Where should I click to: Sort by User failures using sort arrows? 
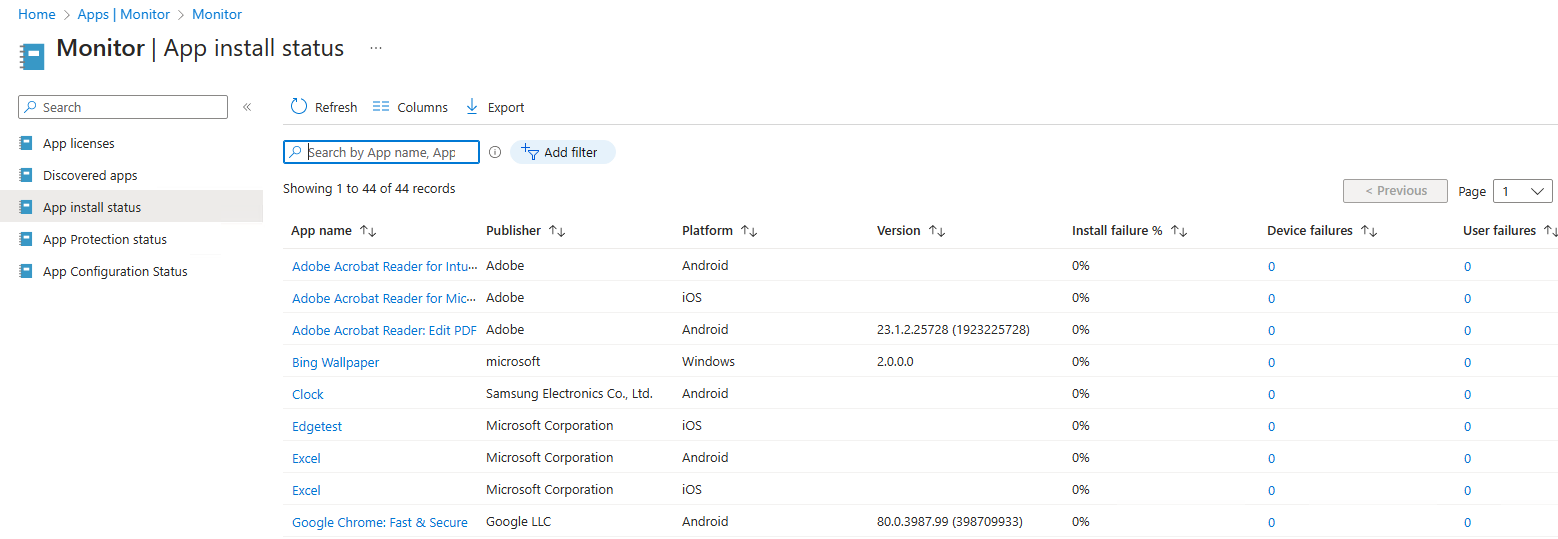(1550, 231)
